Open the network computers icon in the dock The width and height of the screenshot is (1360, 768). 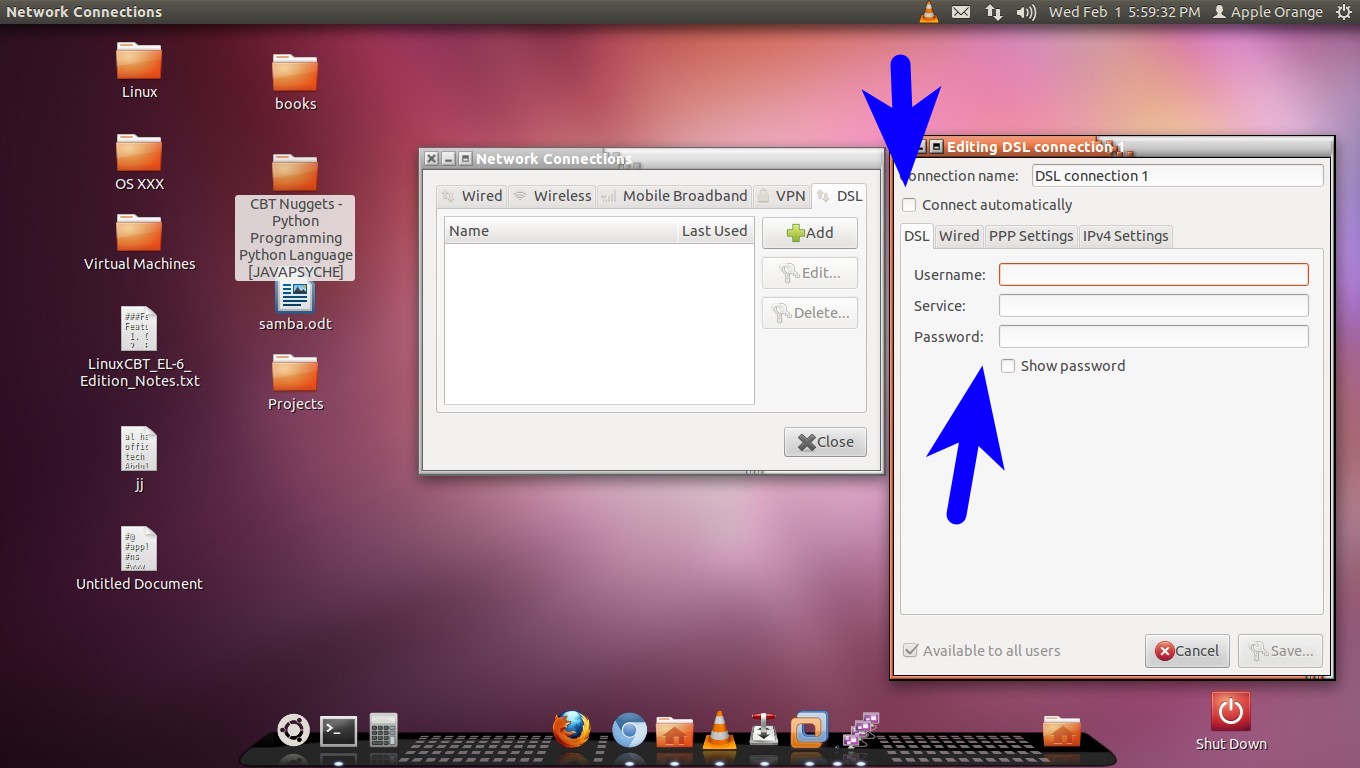860,730
